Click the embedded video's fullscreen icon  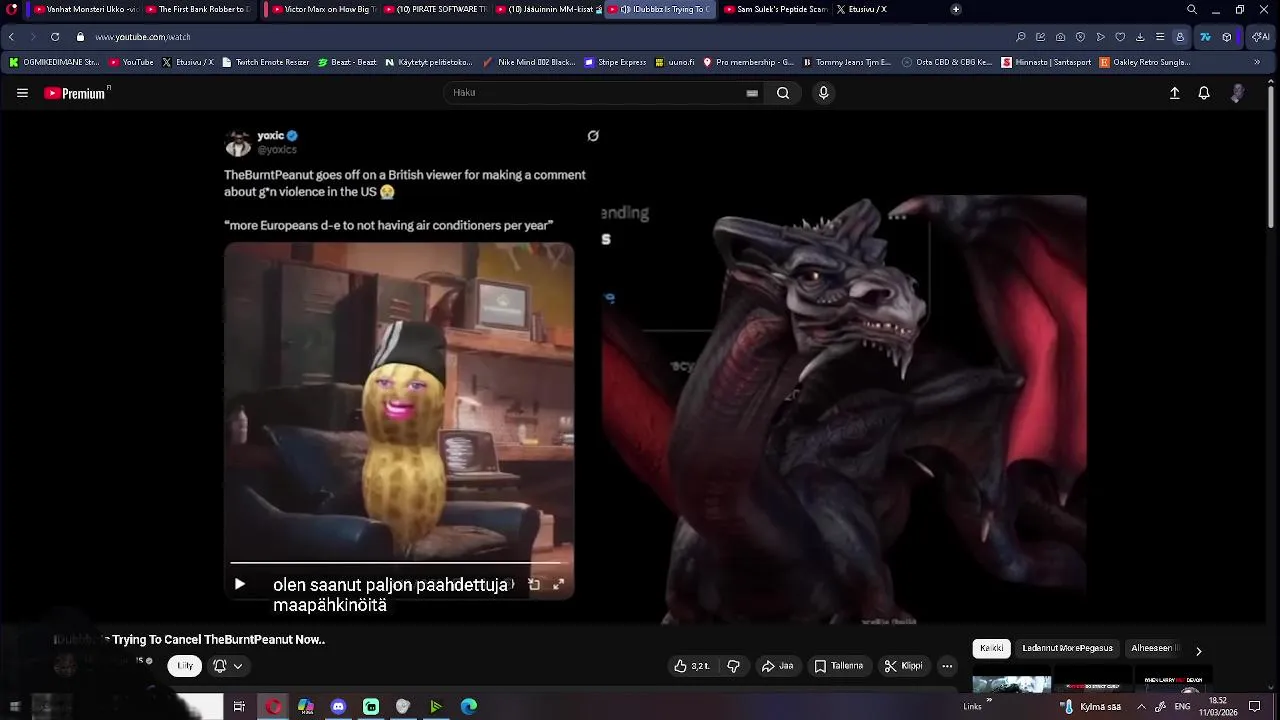(559, 584)
